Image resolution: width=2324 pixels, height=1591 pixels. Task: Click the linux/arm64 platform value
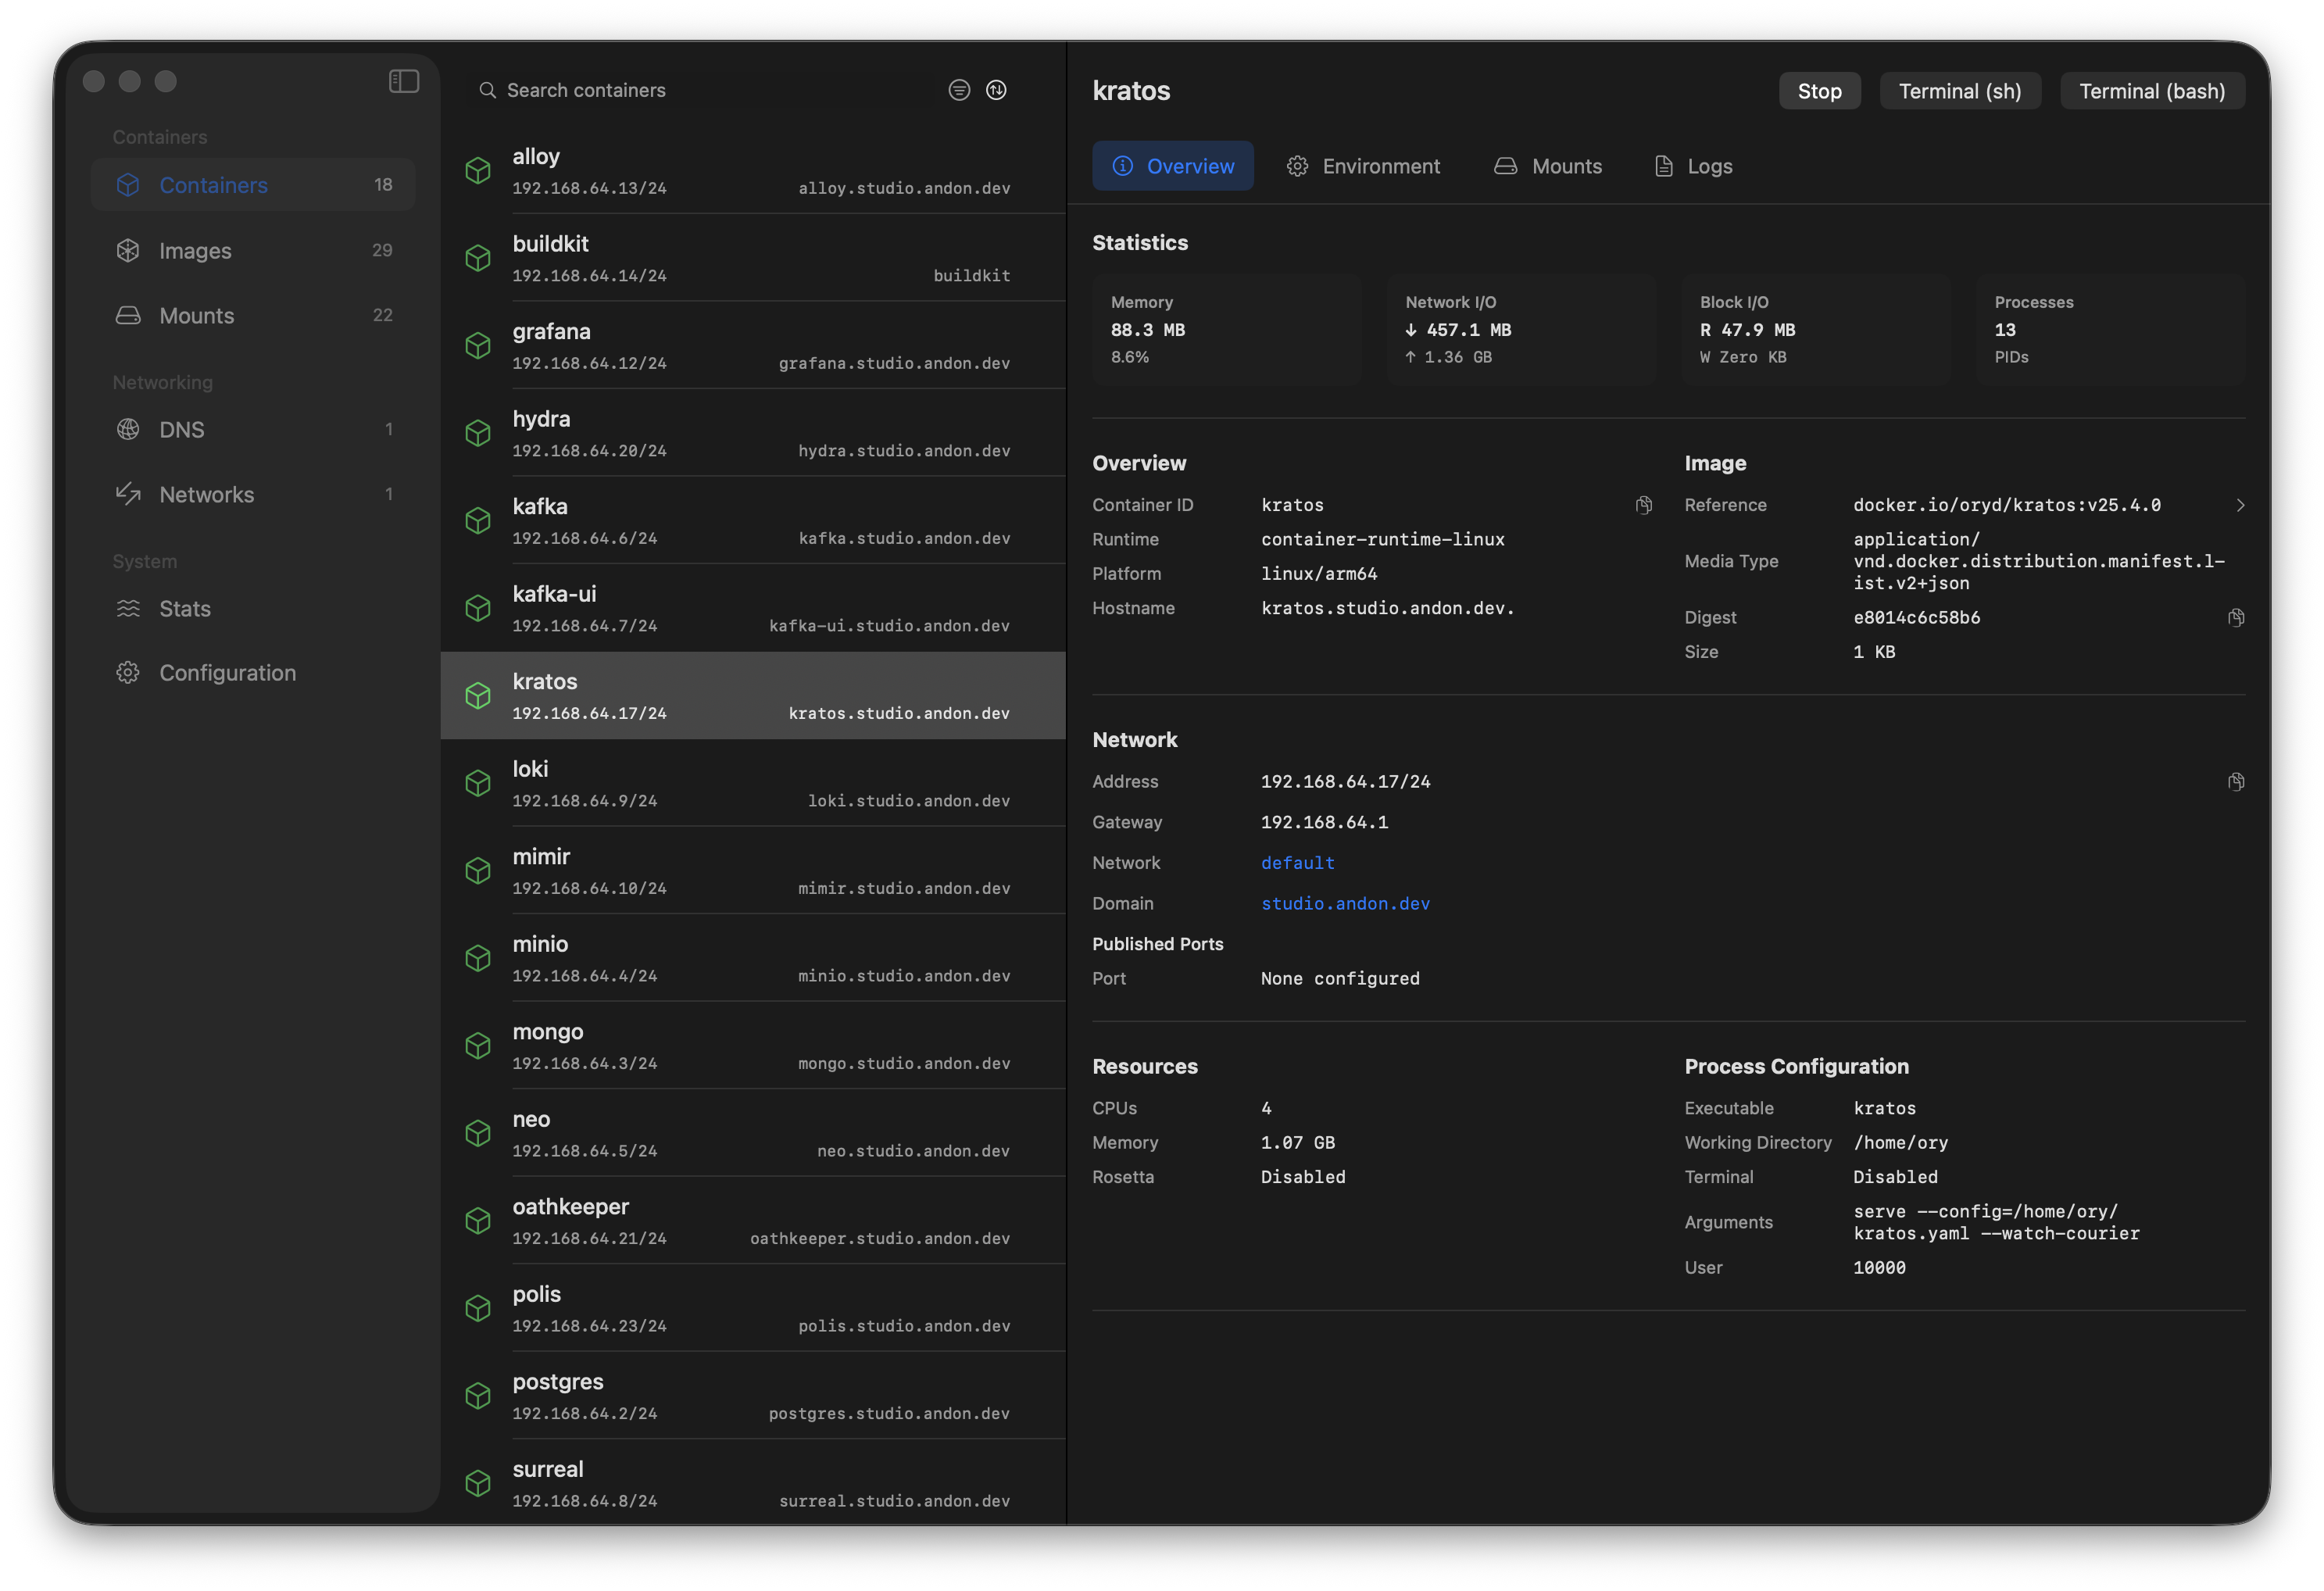click(1319, 574)
